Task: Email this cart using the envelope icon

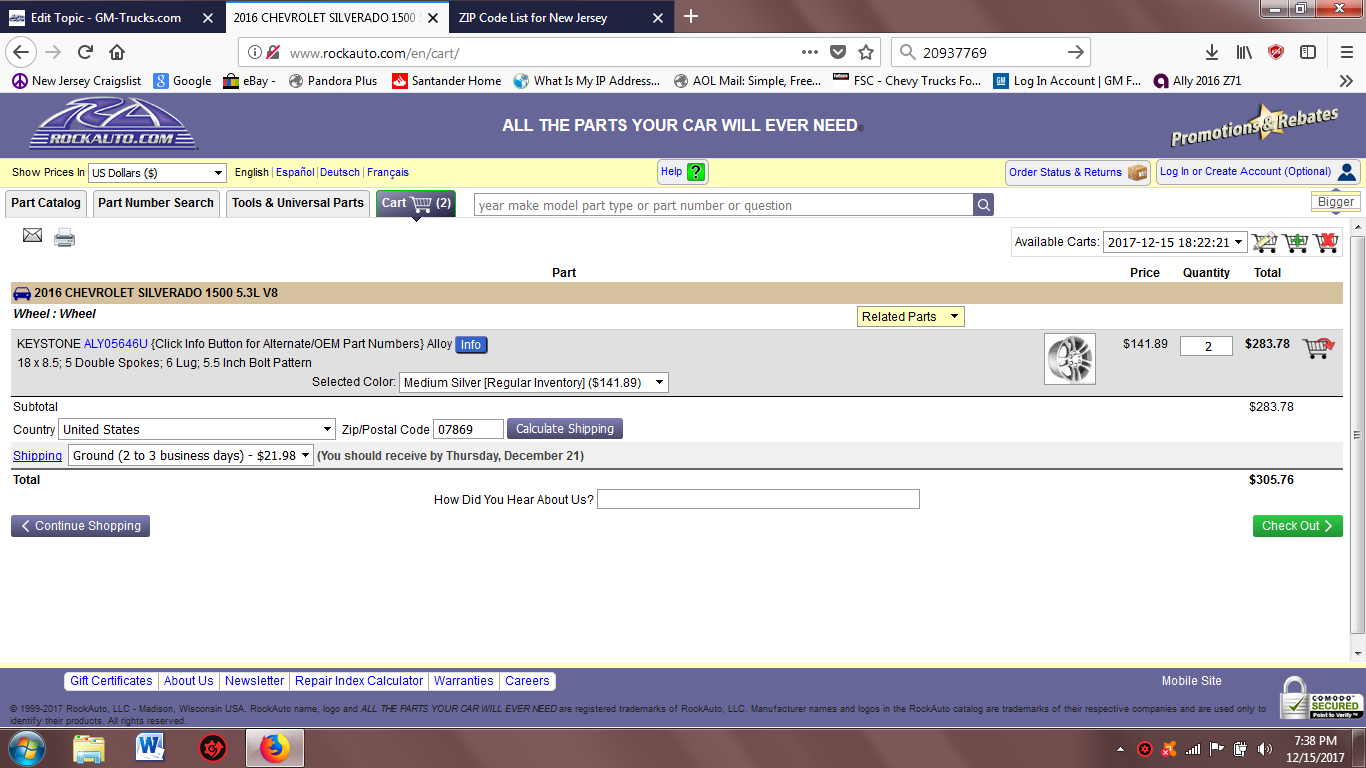Action: click(33, 236)
